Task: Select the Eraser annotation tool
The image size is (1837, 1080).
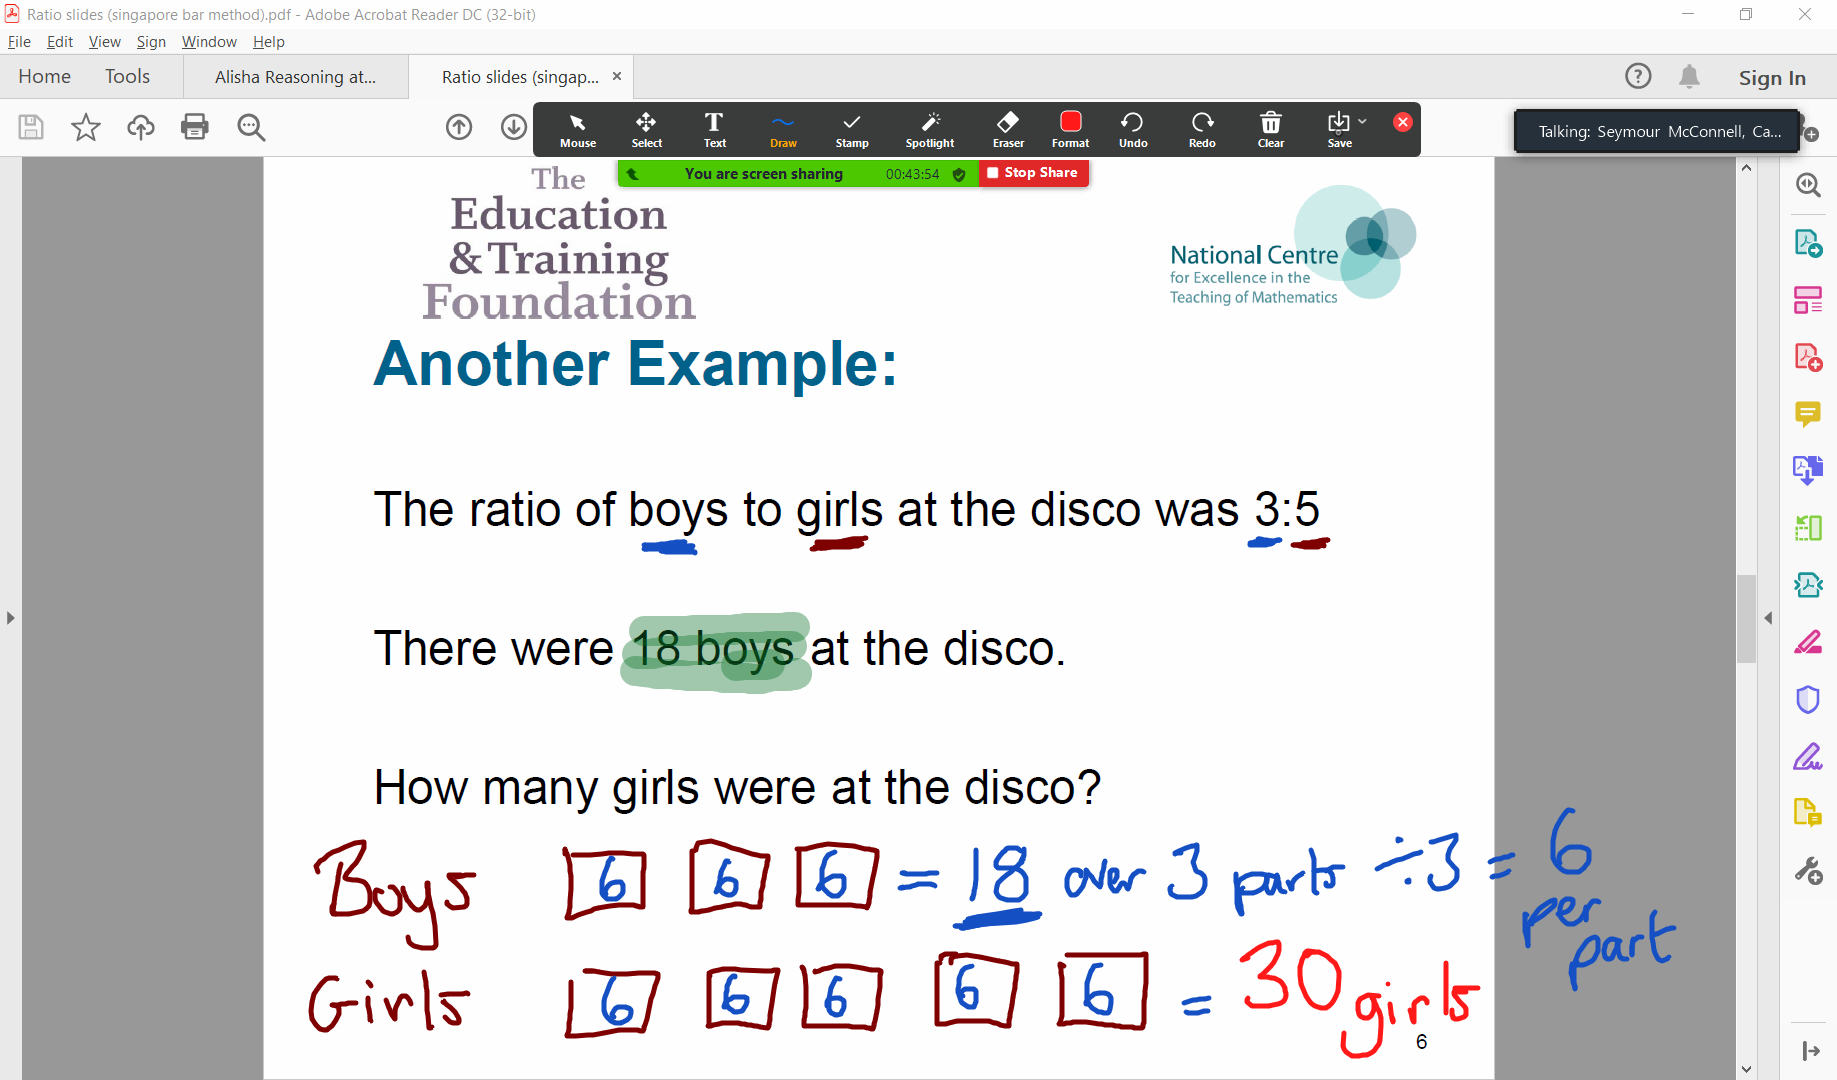Action: (1007, 129)
